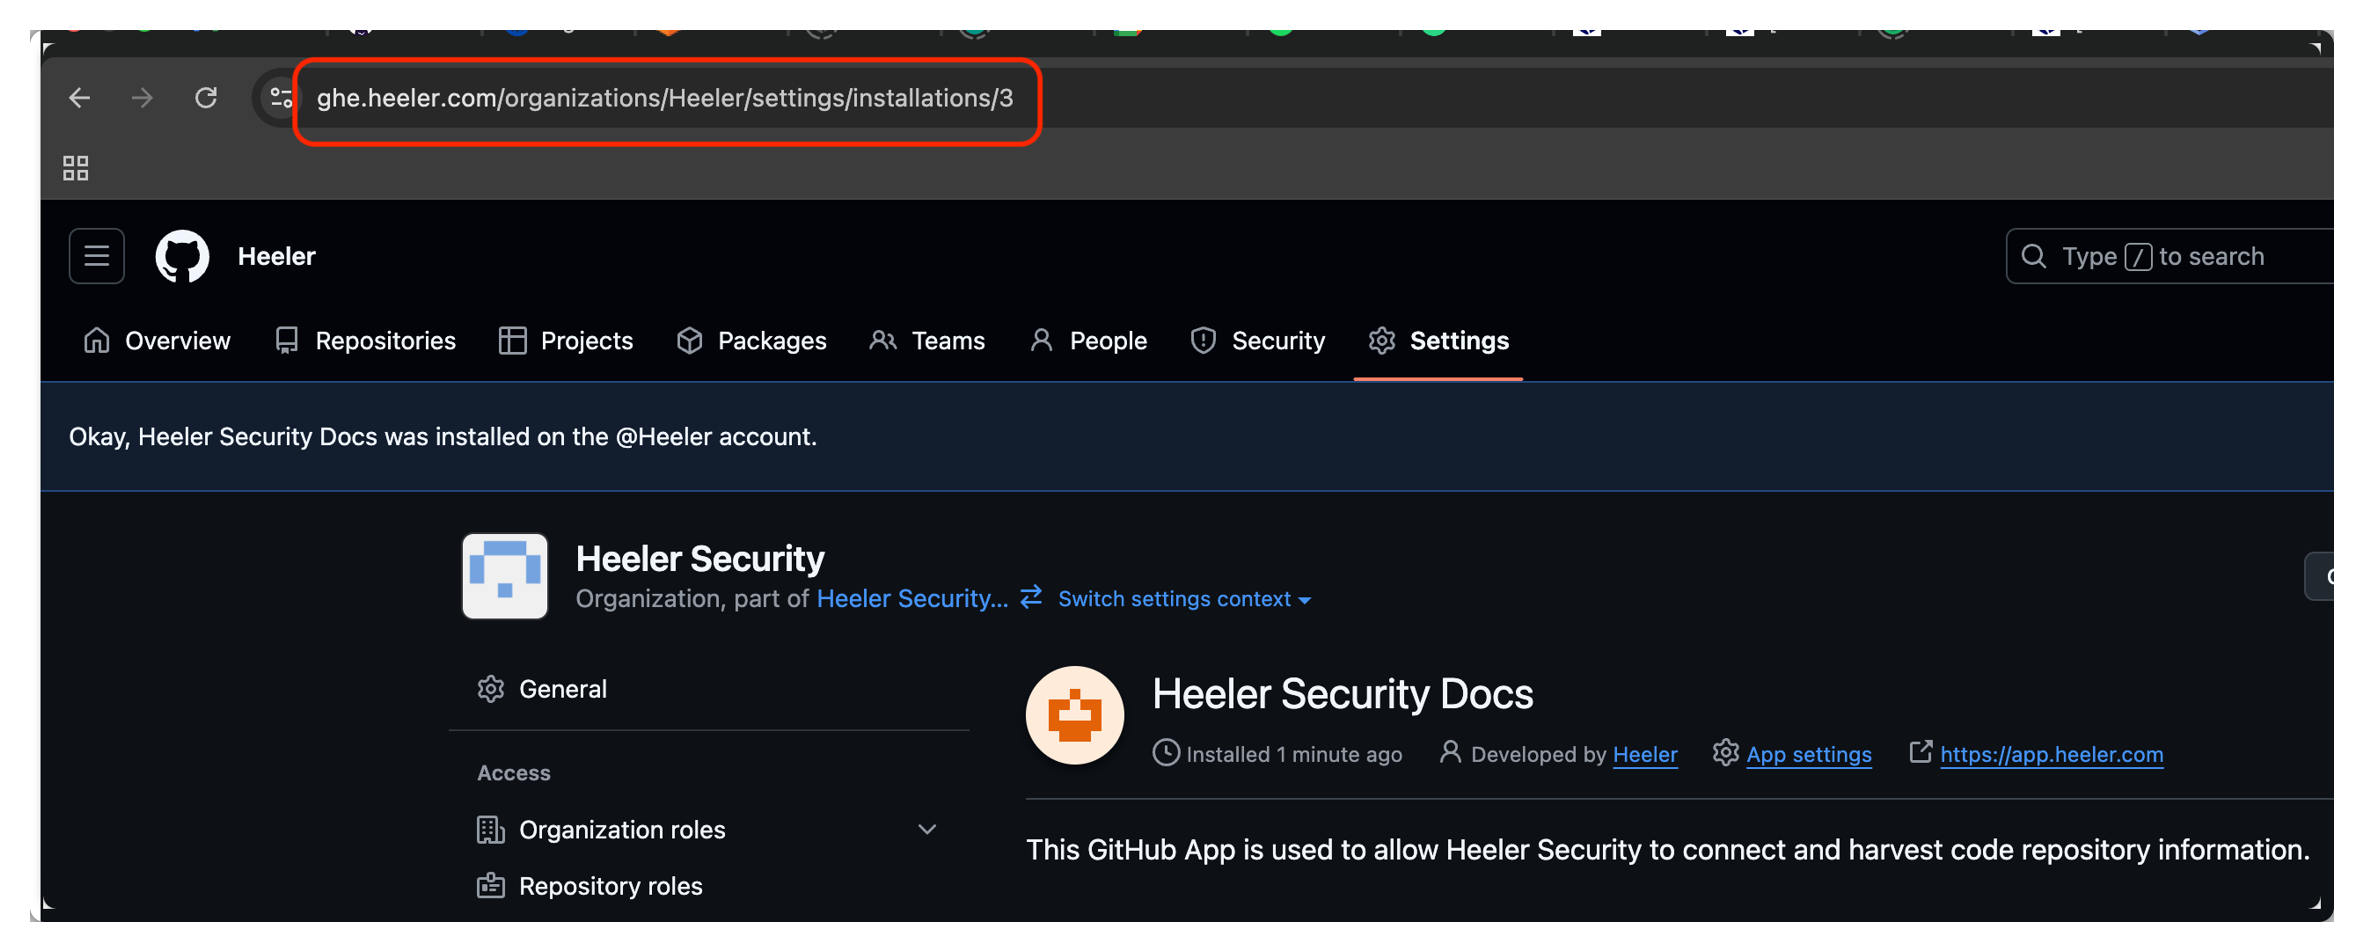Click the Packages box icon

pyautogui.click(x=689, y=341)
